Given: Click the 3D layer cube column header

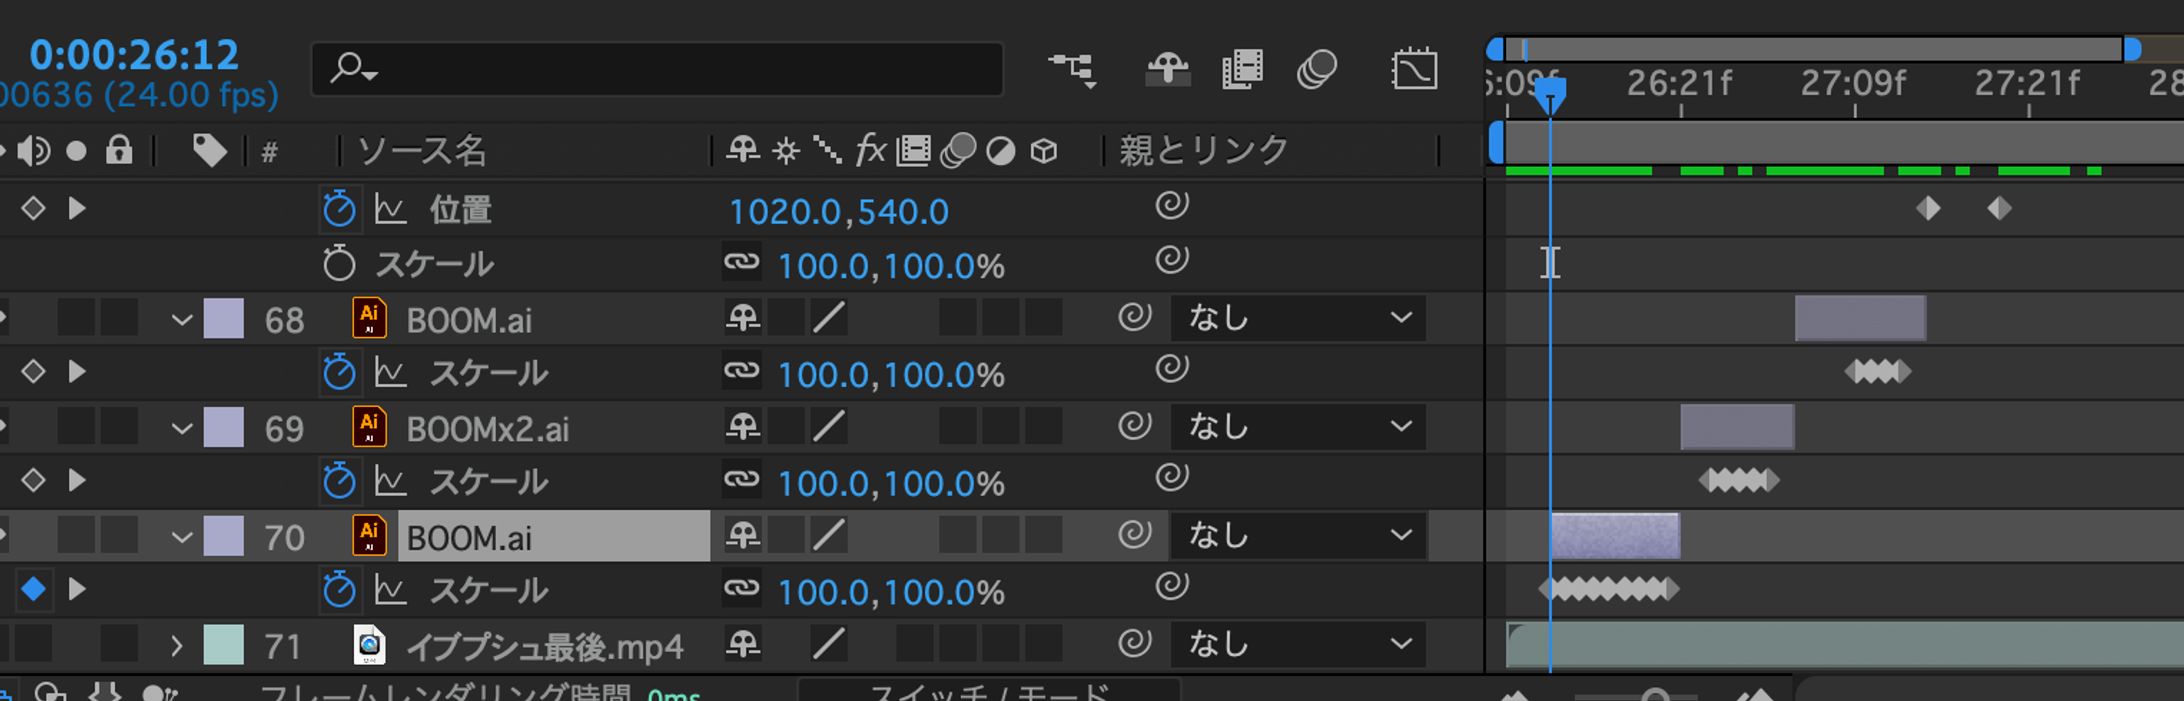Looking at the screenshot, I should (x=1044, y=151).
